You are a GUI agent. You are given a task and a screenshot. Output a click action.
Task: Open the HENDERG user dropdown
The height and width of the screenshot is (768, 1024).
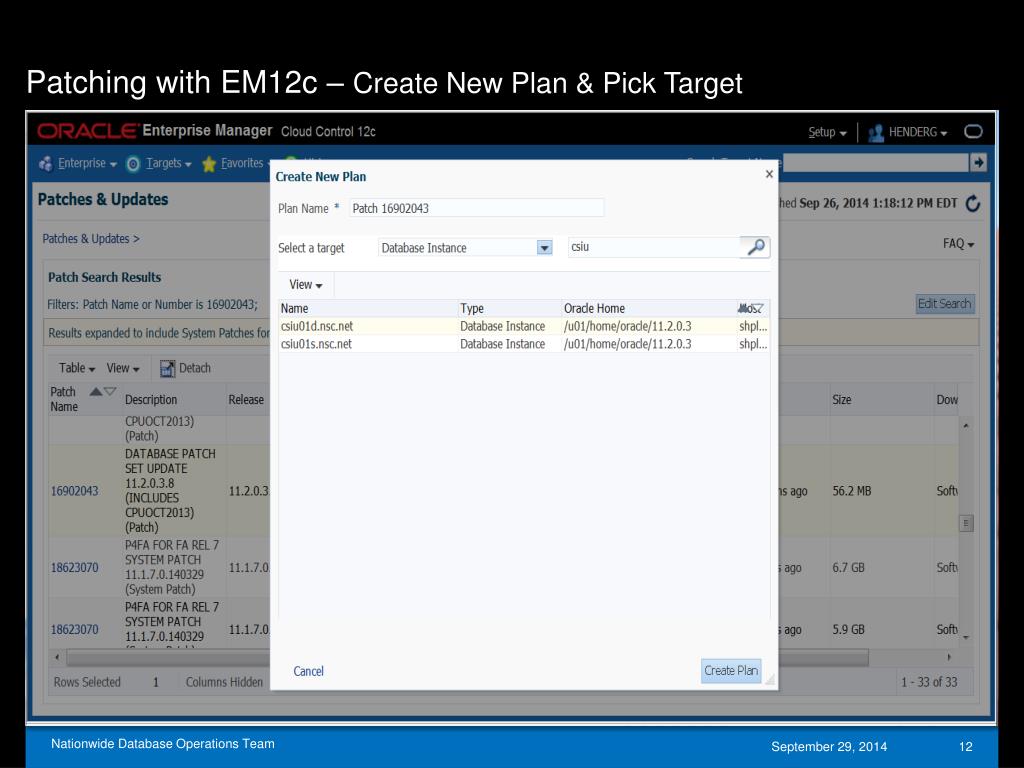click(x=918, y=133)
